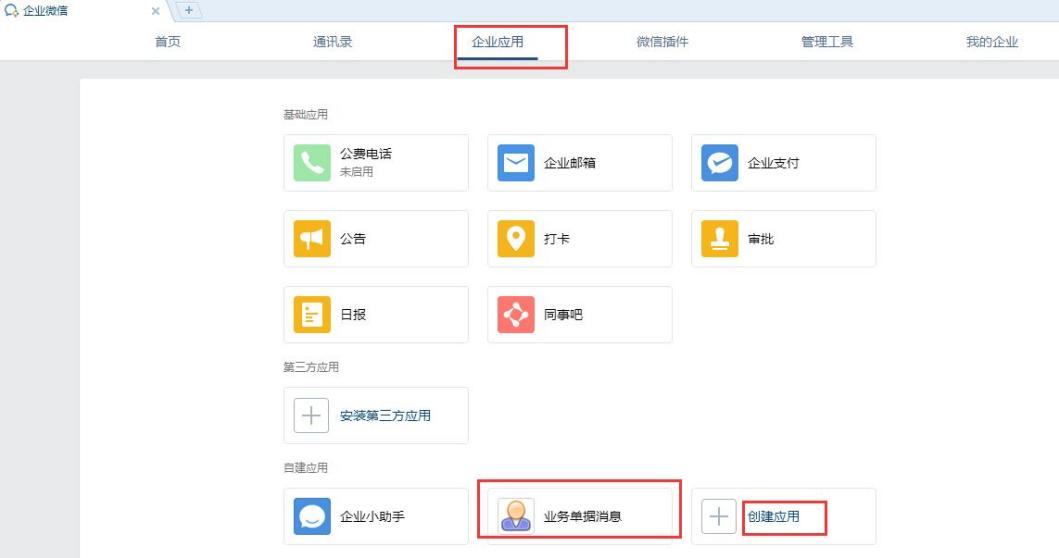The height and width of the screenshot is (558, 1059).
Task: Open a new browser tab with plus button
Action: tap(188, 10)
